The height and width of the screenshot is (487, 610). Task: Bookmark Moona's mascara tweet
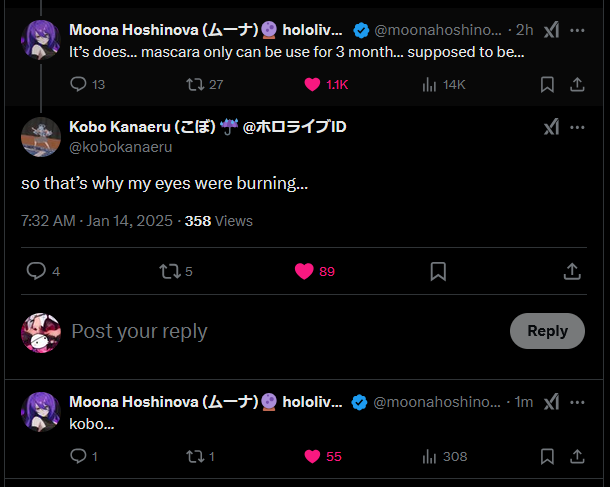[x=547, y=85]
